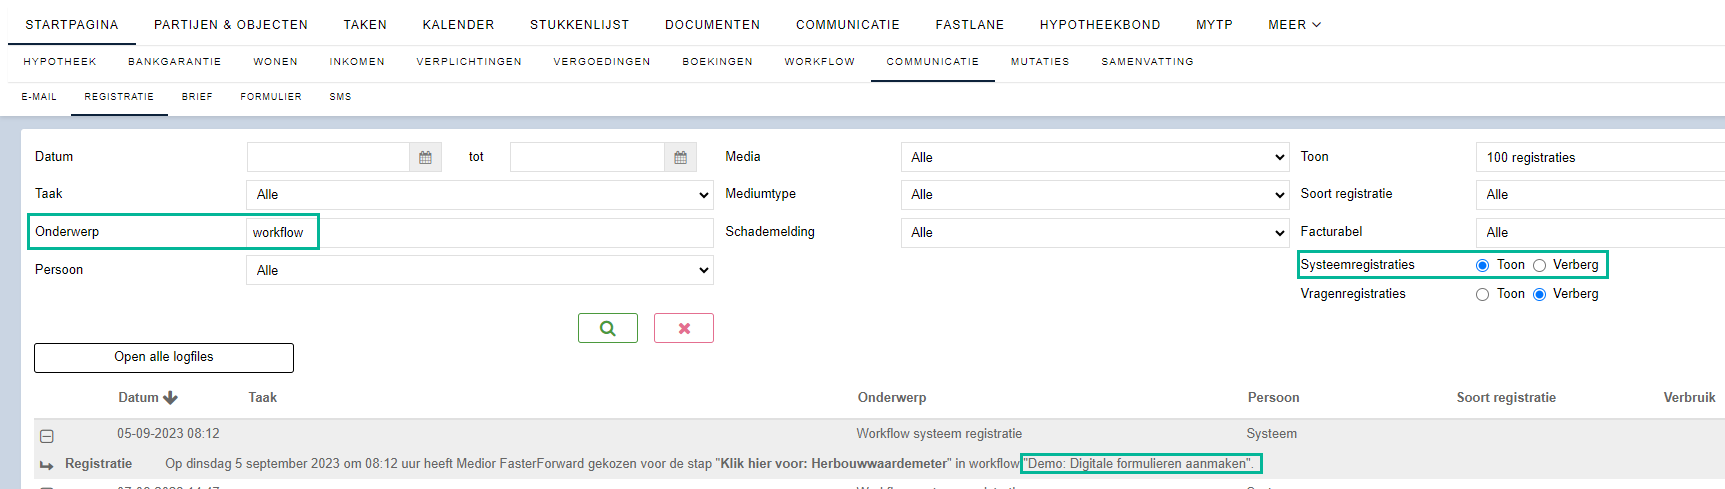Click Onderwerp field containing 'workflow'
The image size is (1725, 489).
pyautogui.click(x=480, y=232)
